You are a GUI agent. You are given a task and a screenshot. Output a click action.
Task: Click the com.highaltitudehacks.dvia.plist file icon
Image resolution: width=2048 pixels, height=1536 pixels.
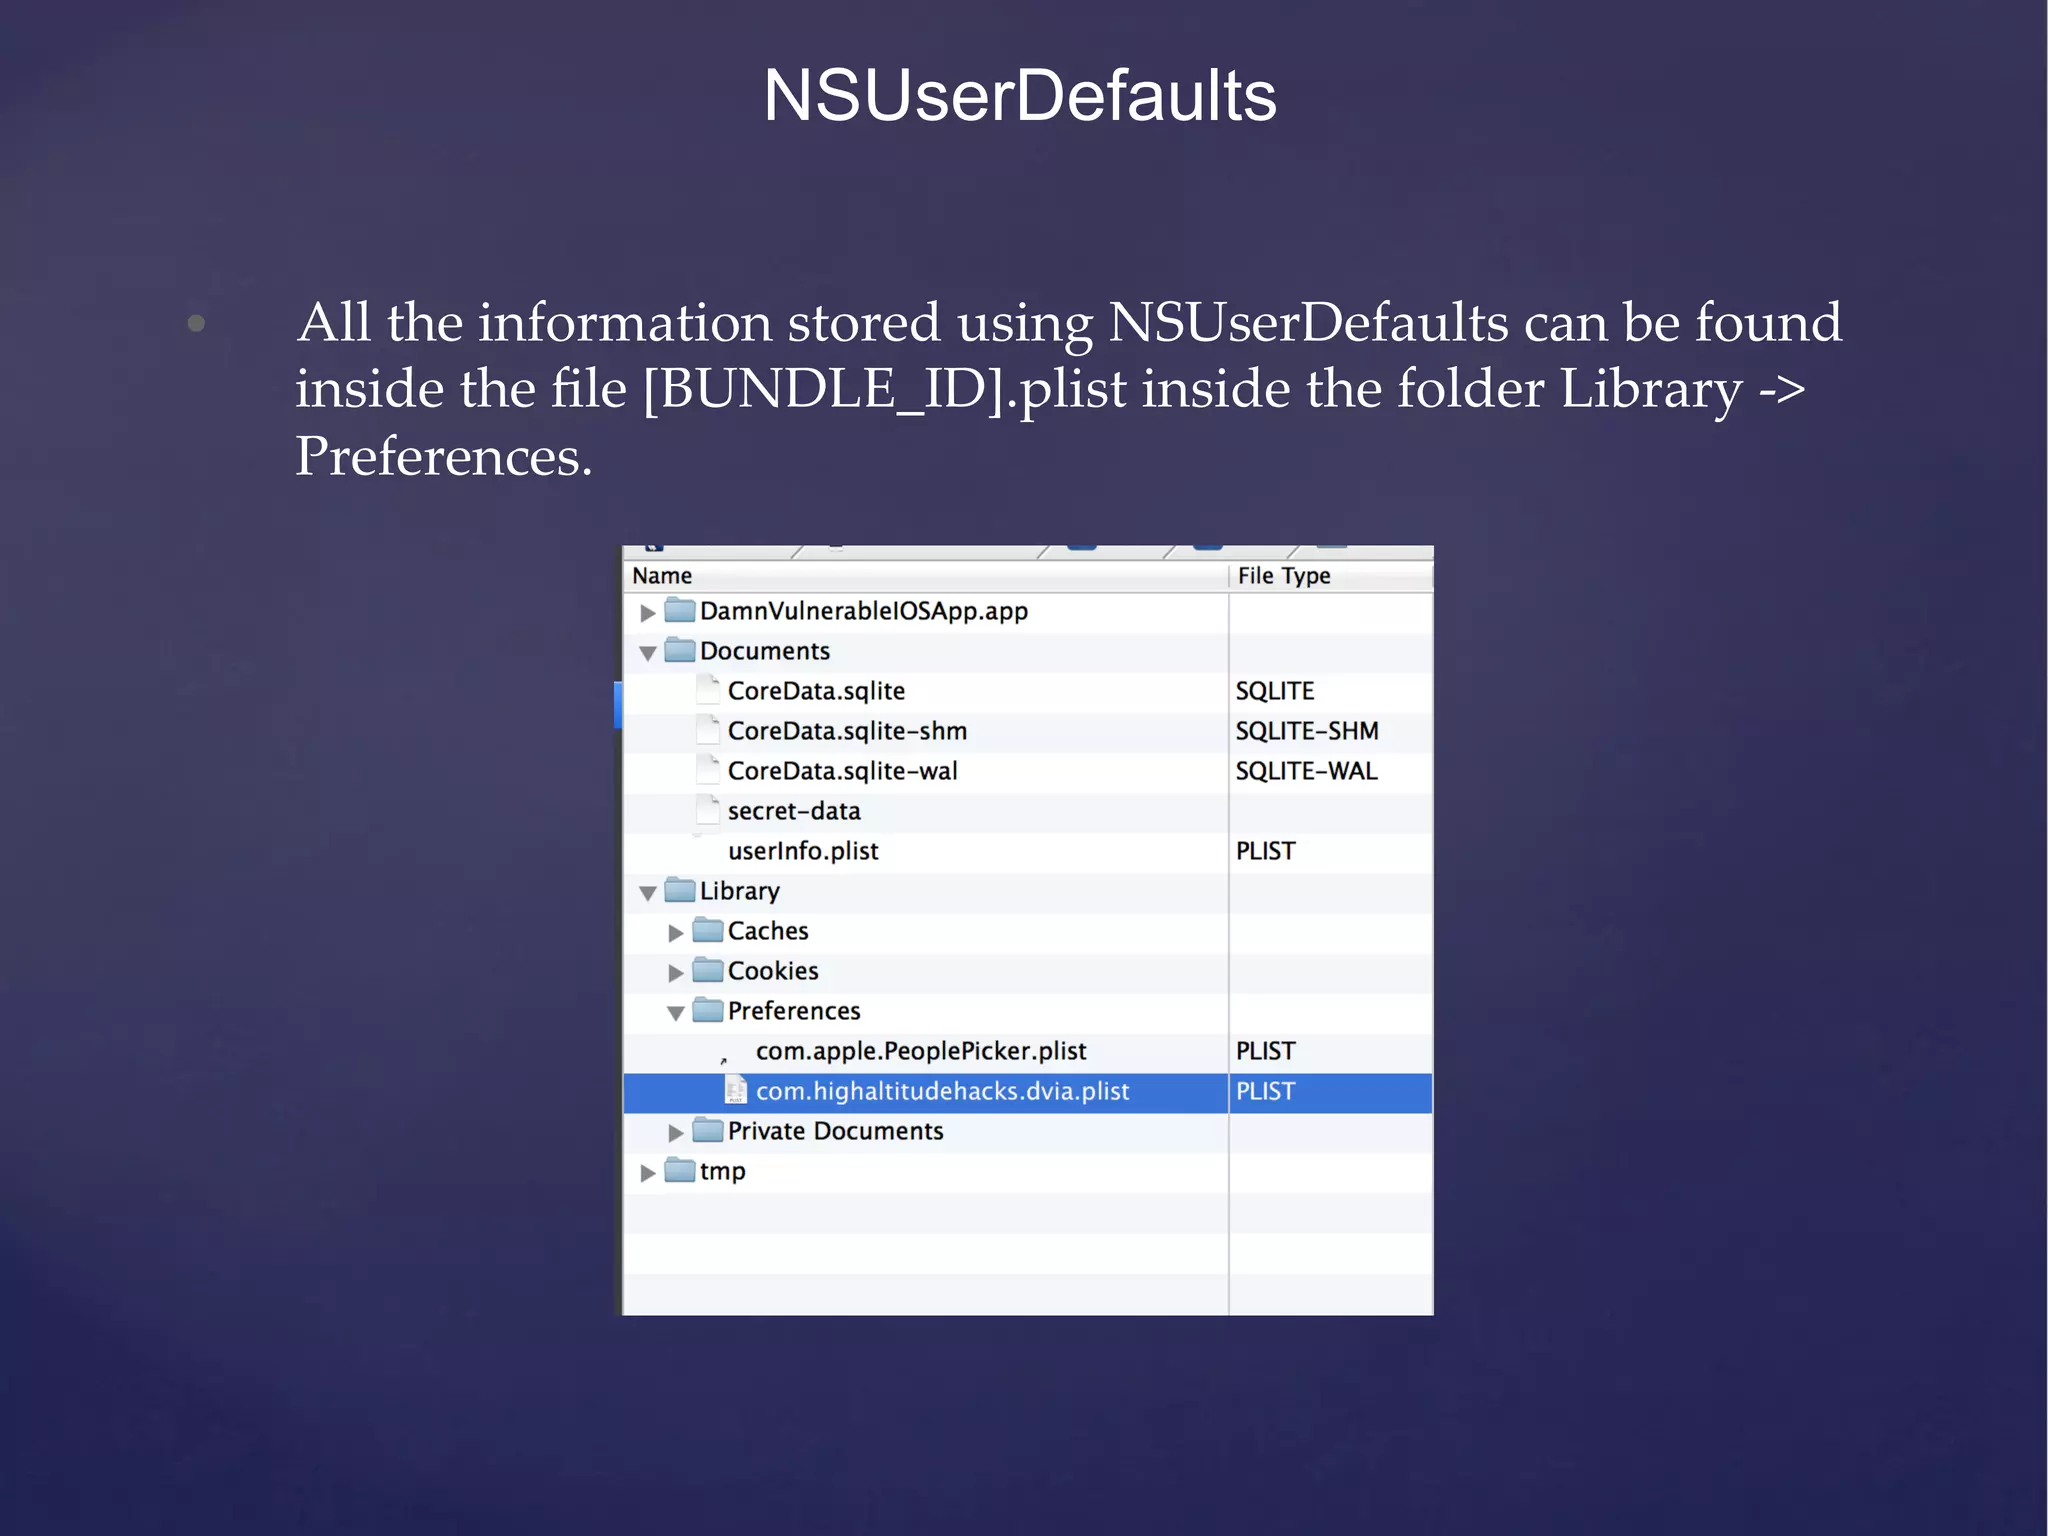coord(736,1090)
